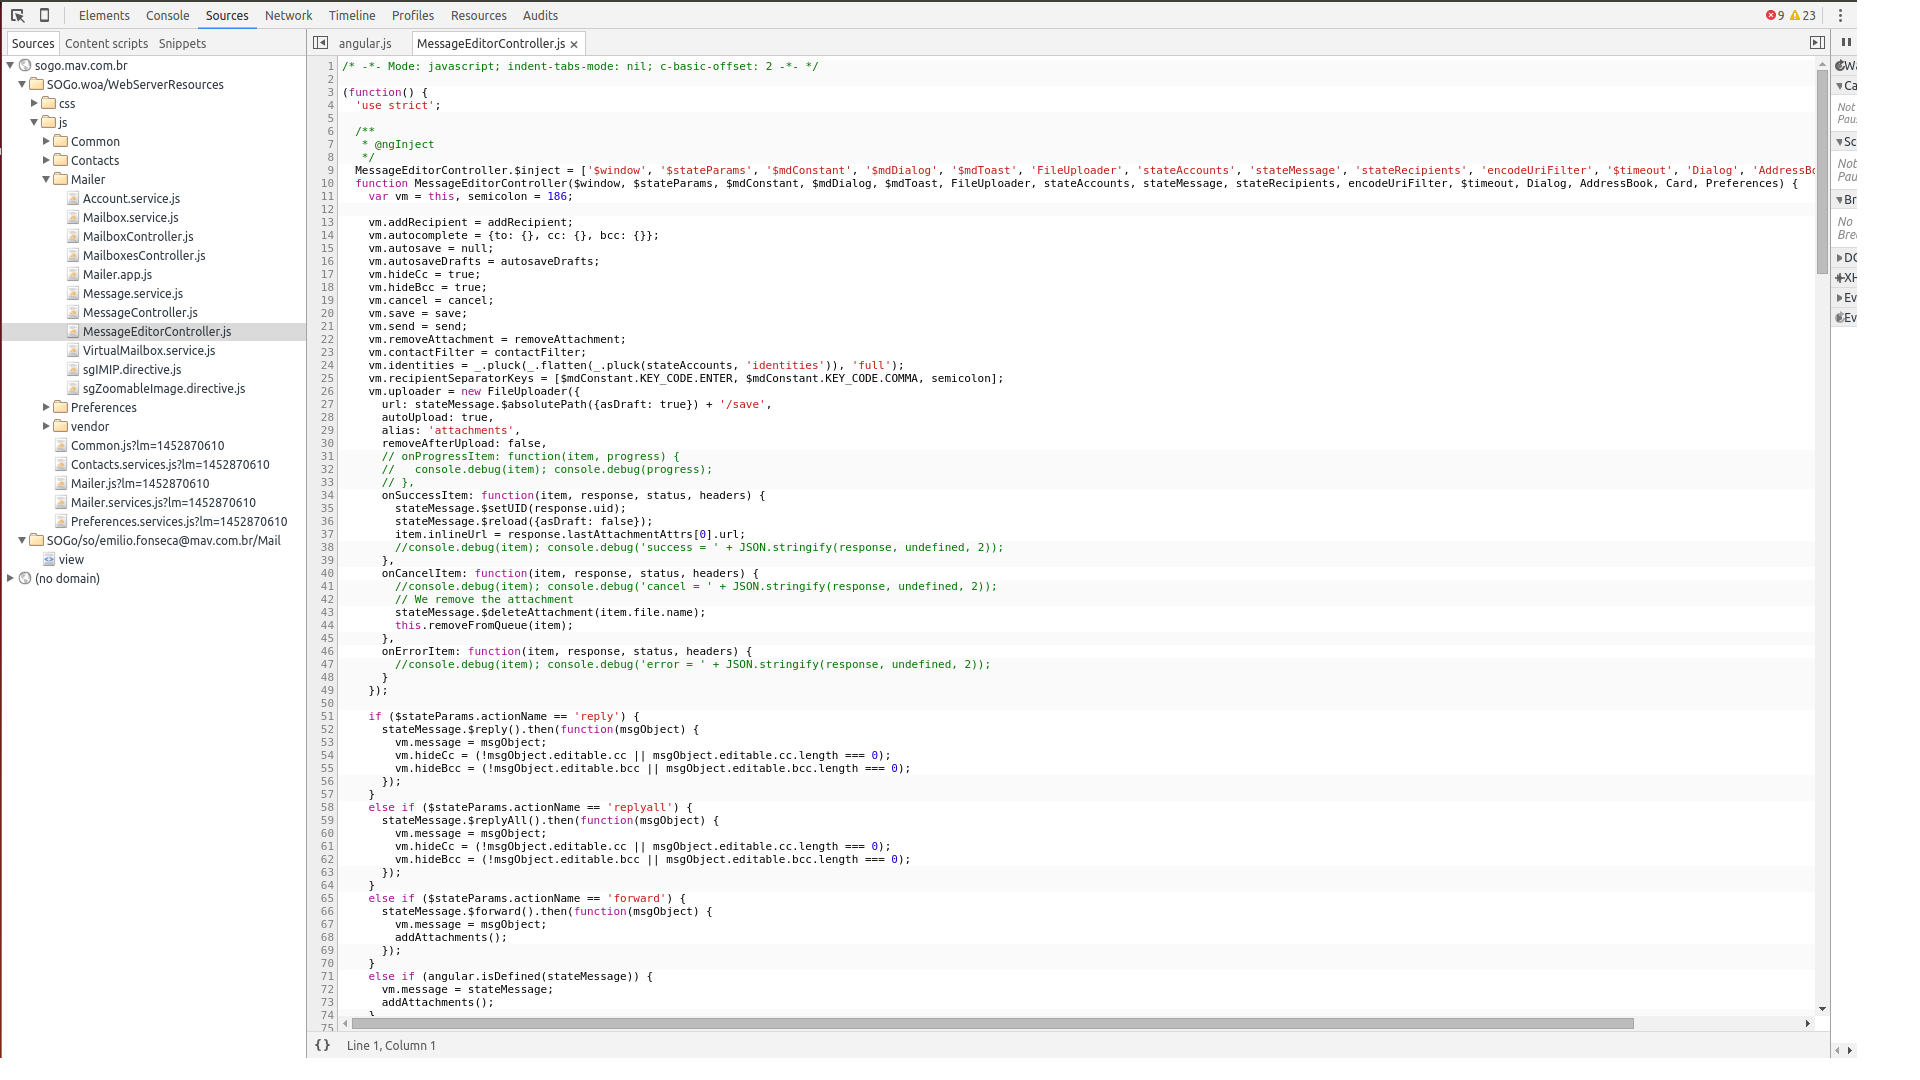
Task: Click the horizontal scrollbar of code editor
Action: click(992, 1023)
